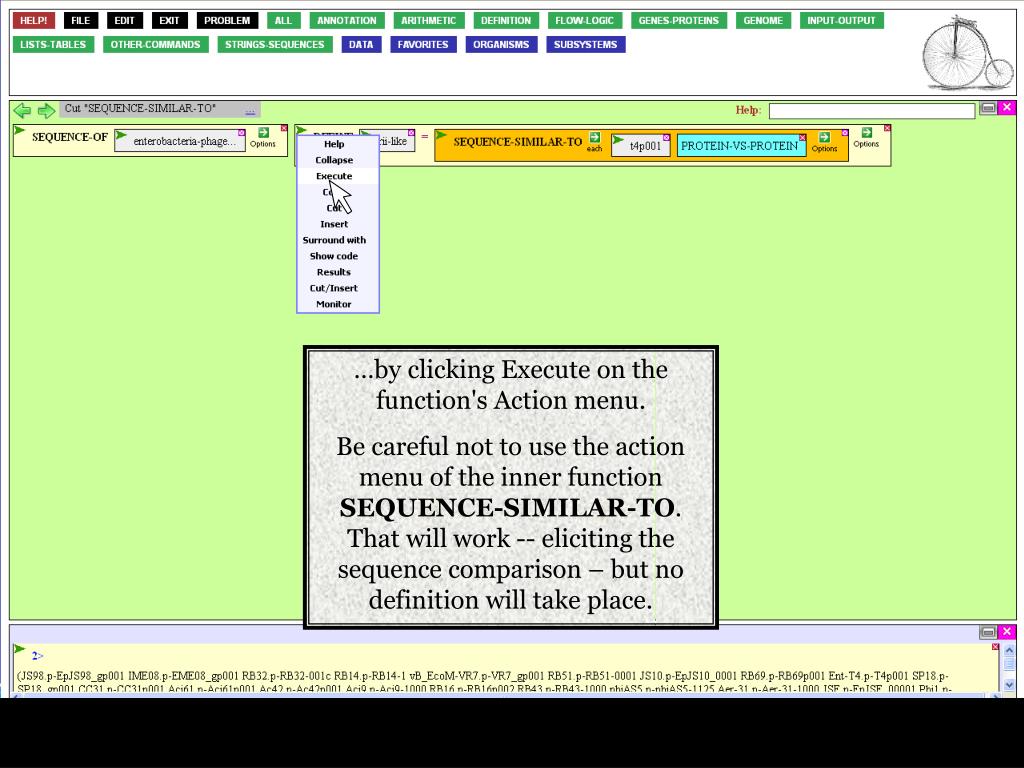Open the SEQUENCE-OF Options arrow icon
1024x768 pixels.
point(263,133)
